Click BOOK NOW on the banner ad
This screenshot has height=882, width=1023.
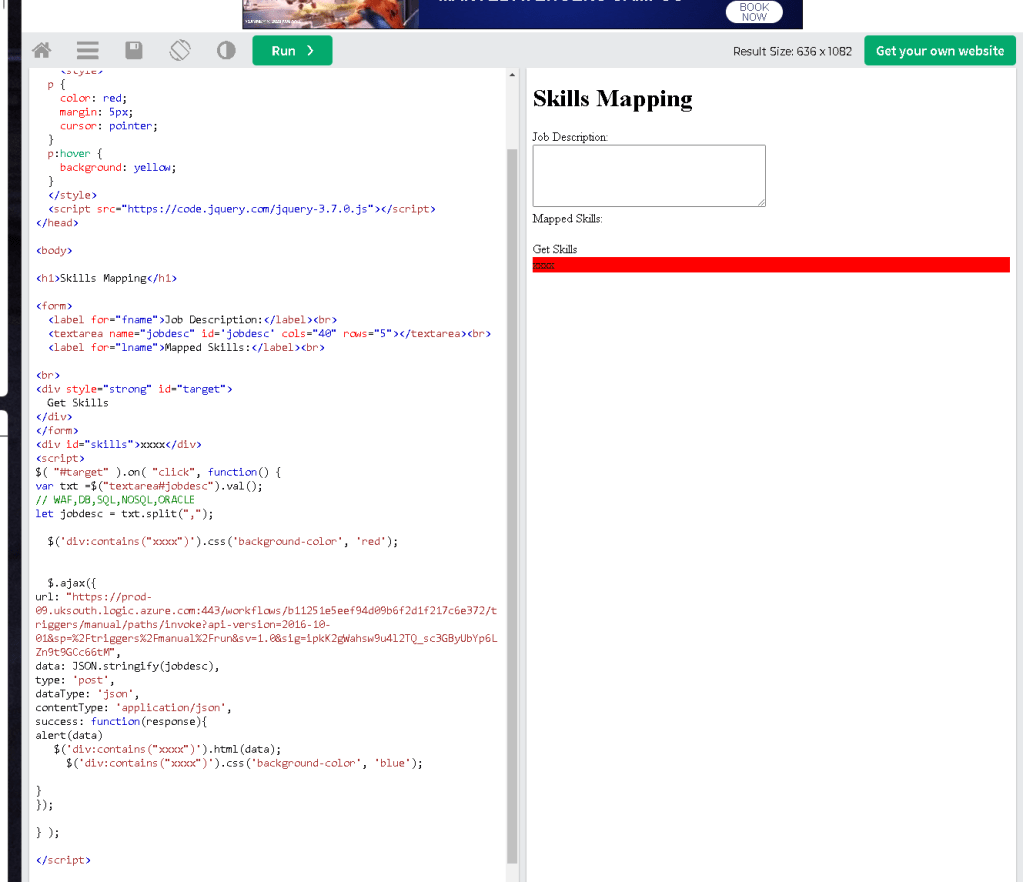(x=754, y=12)
